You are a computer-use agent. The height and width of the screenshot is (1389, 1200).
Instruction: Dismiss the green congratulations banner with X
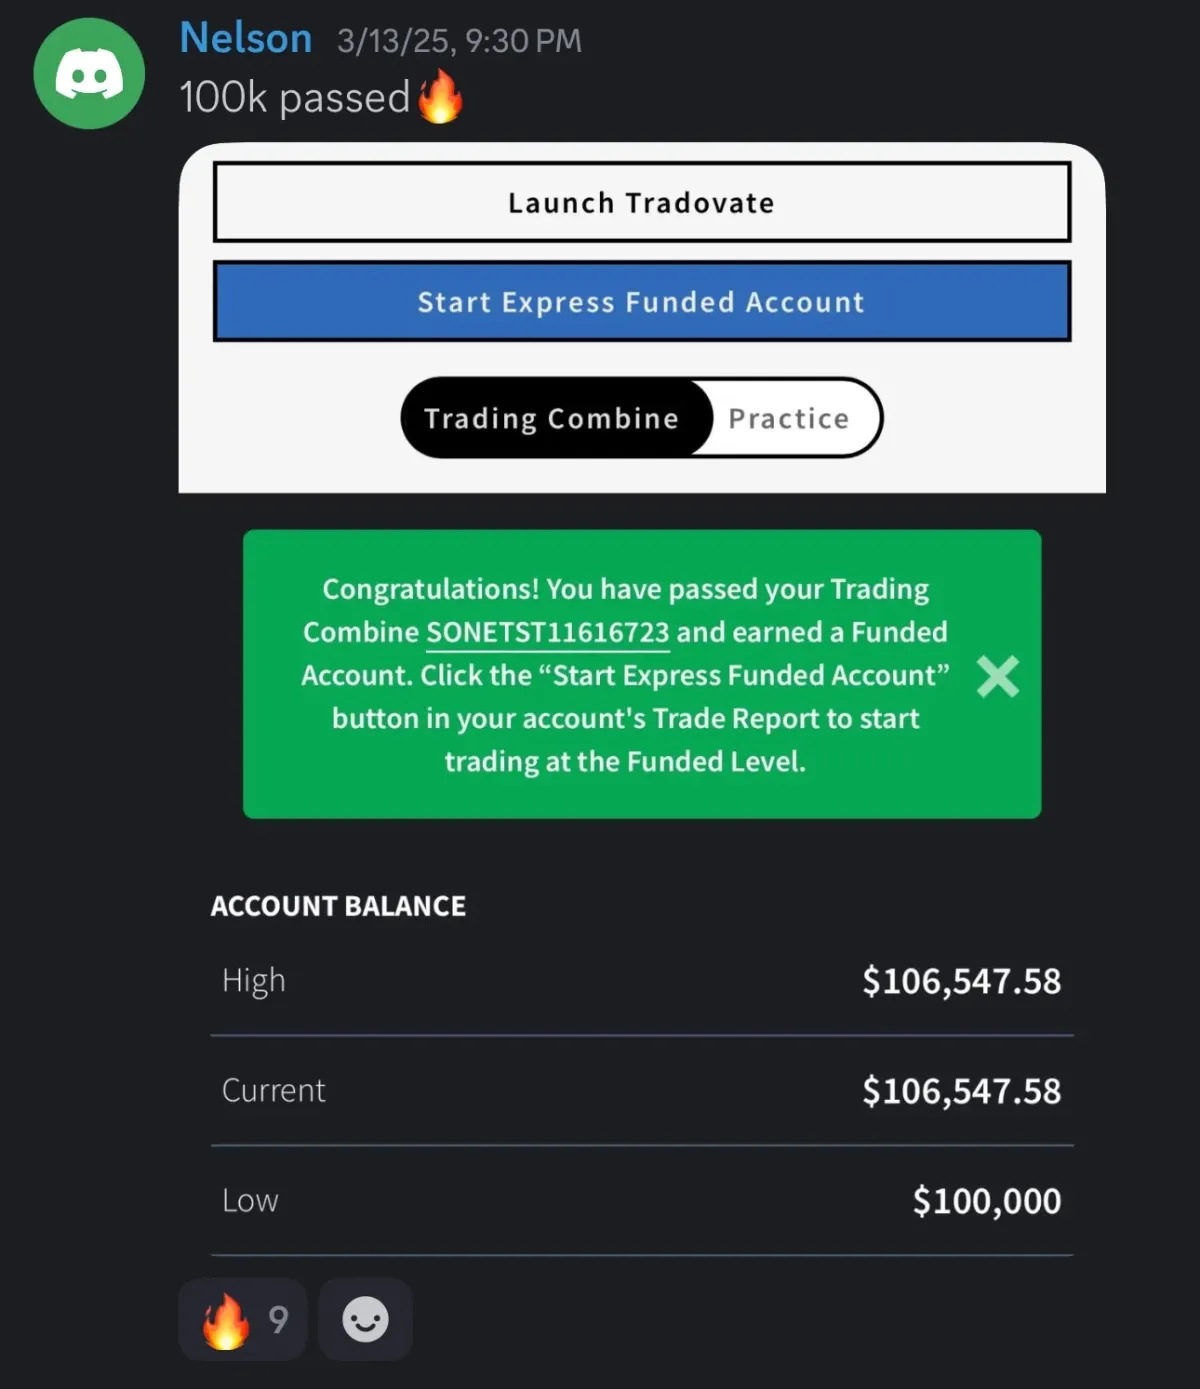(x=997, y=677)
